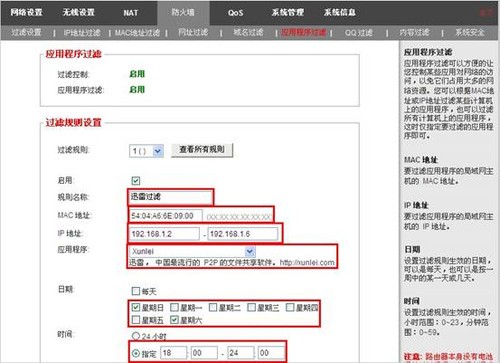Open the 系统信息 tab
500x363 pixels.
click(340, 12)
